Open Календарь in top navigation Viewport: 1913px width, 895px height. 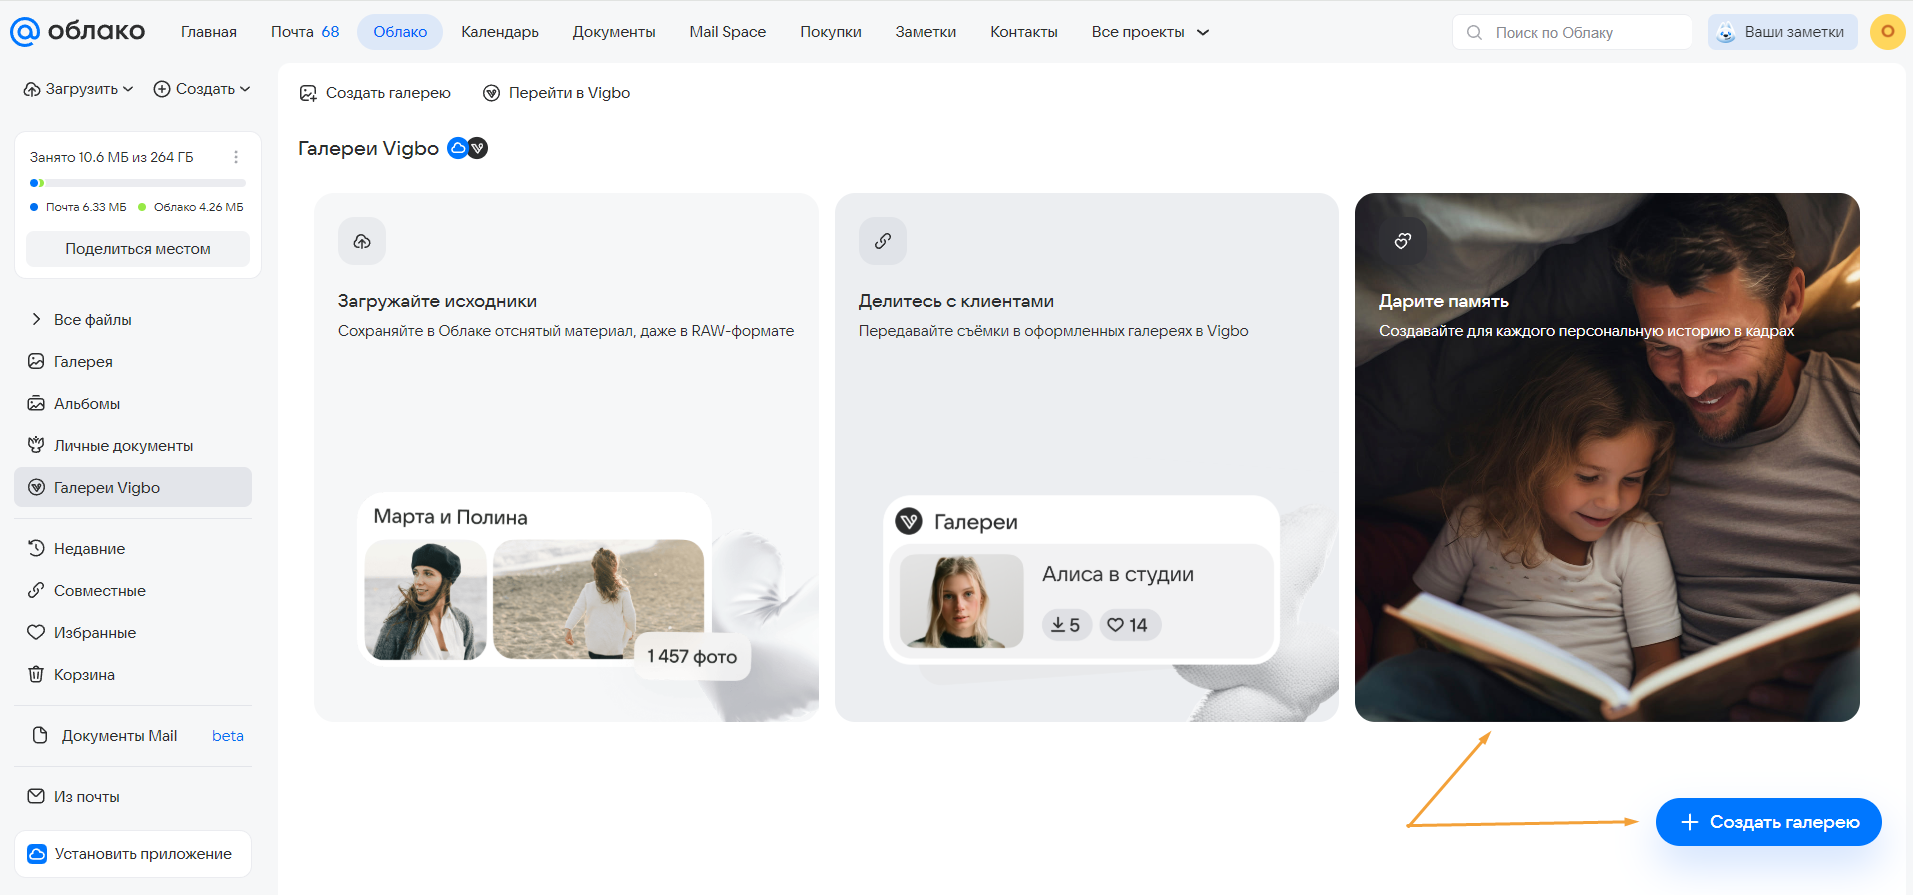(x=500, y=32)
